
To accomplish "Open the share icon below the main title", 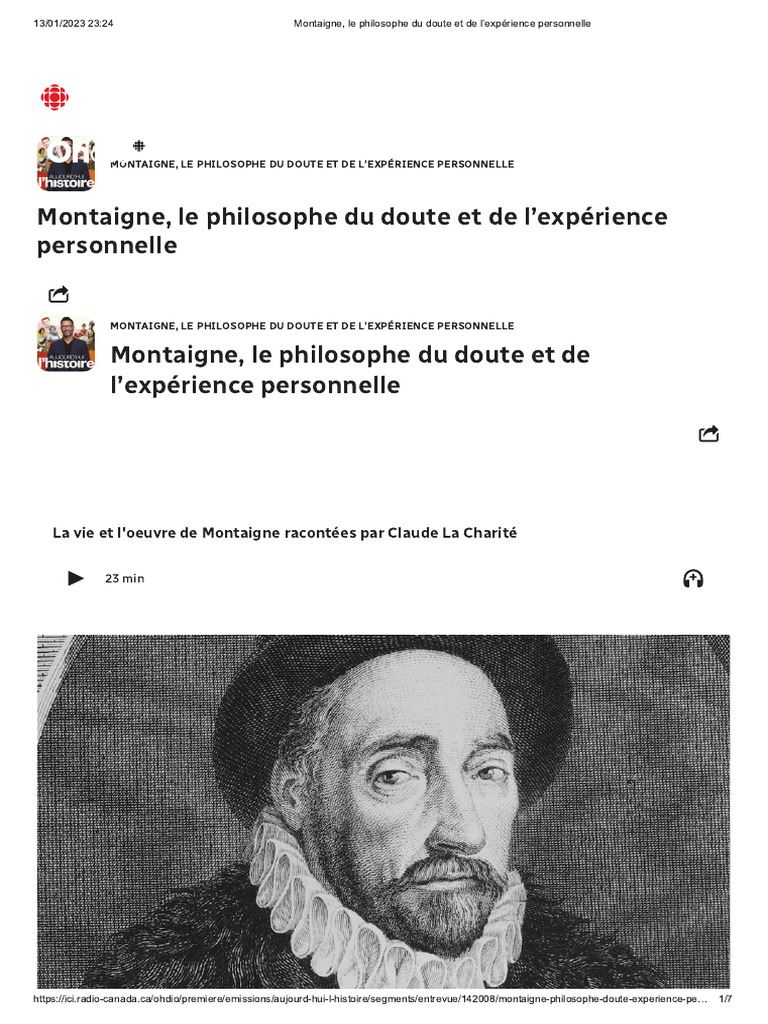I will pos(59,295).
